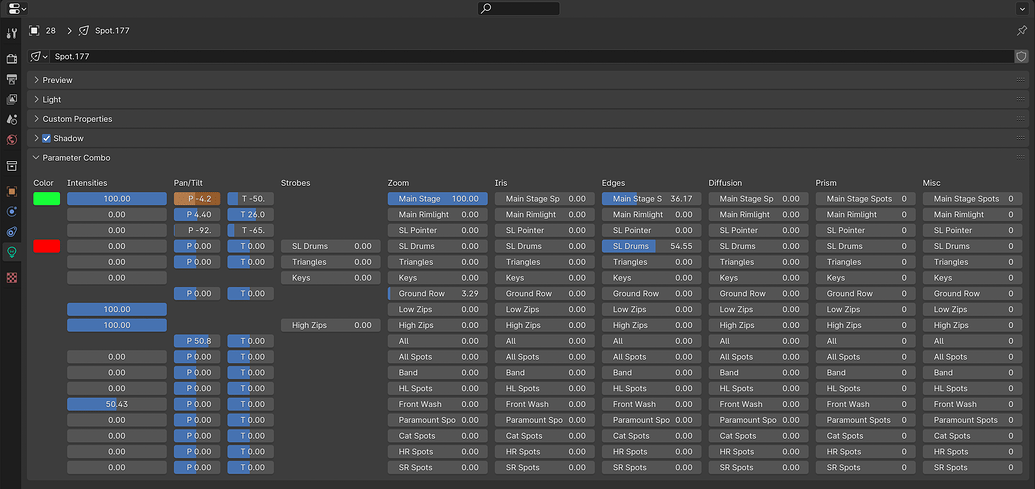Open the options dropdown at the top right
The image size is (1035, 489).
tap(1021, 9)
